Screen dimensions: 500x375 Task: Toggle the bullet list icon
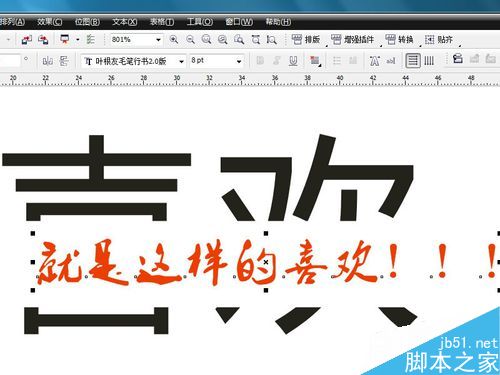pyautogui.click(x=337, y=61)
